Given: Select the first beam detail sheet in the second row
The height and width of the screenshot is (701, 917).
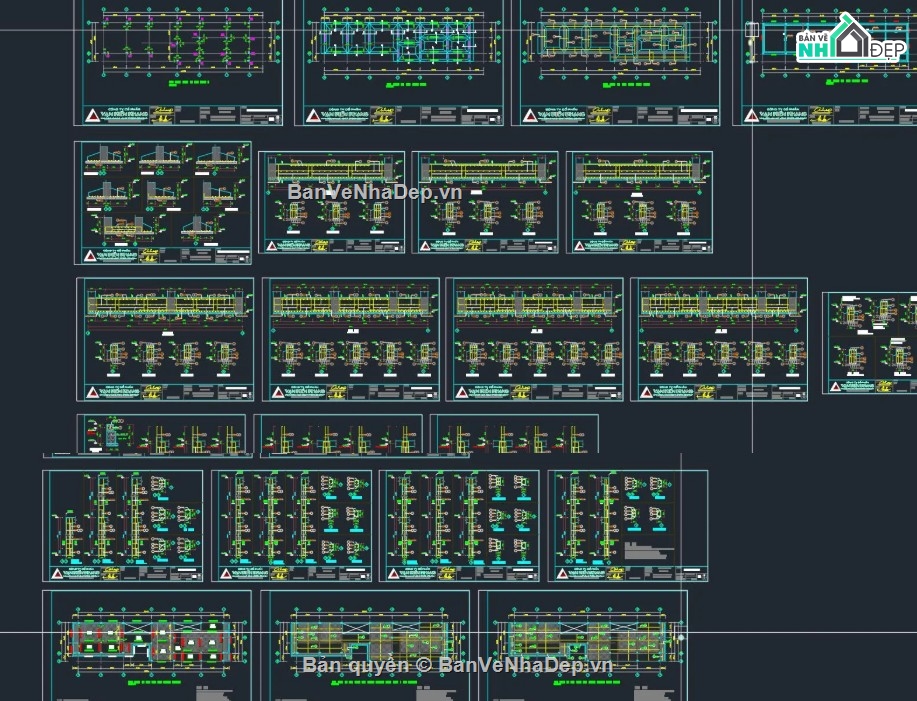Looking at the screenshot, I should tap(332, 202).
